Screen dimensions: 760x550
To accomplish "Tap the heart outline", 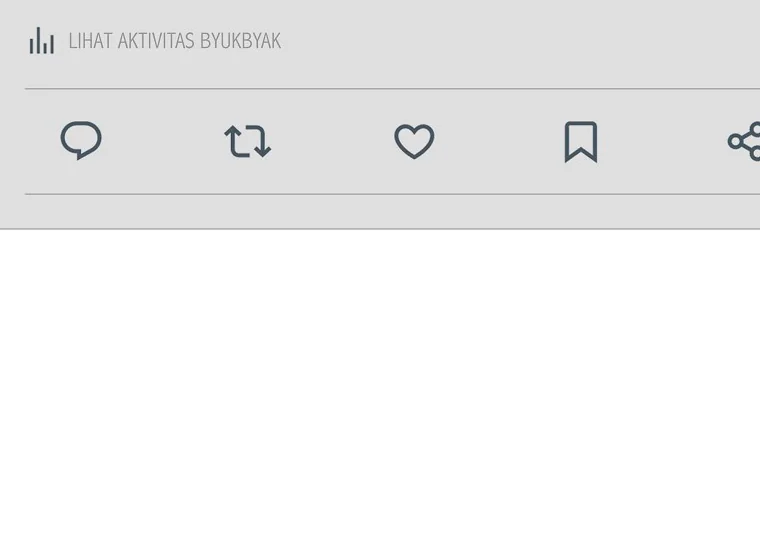I will (x=414, y=141).
